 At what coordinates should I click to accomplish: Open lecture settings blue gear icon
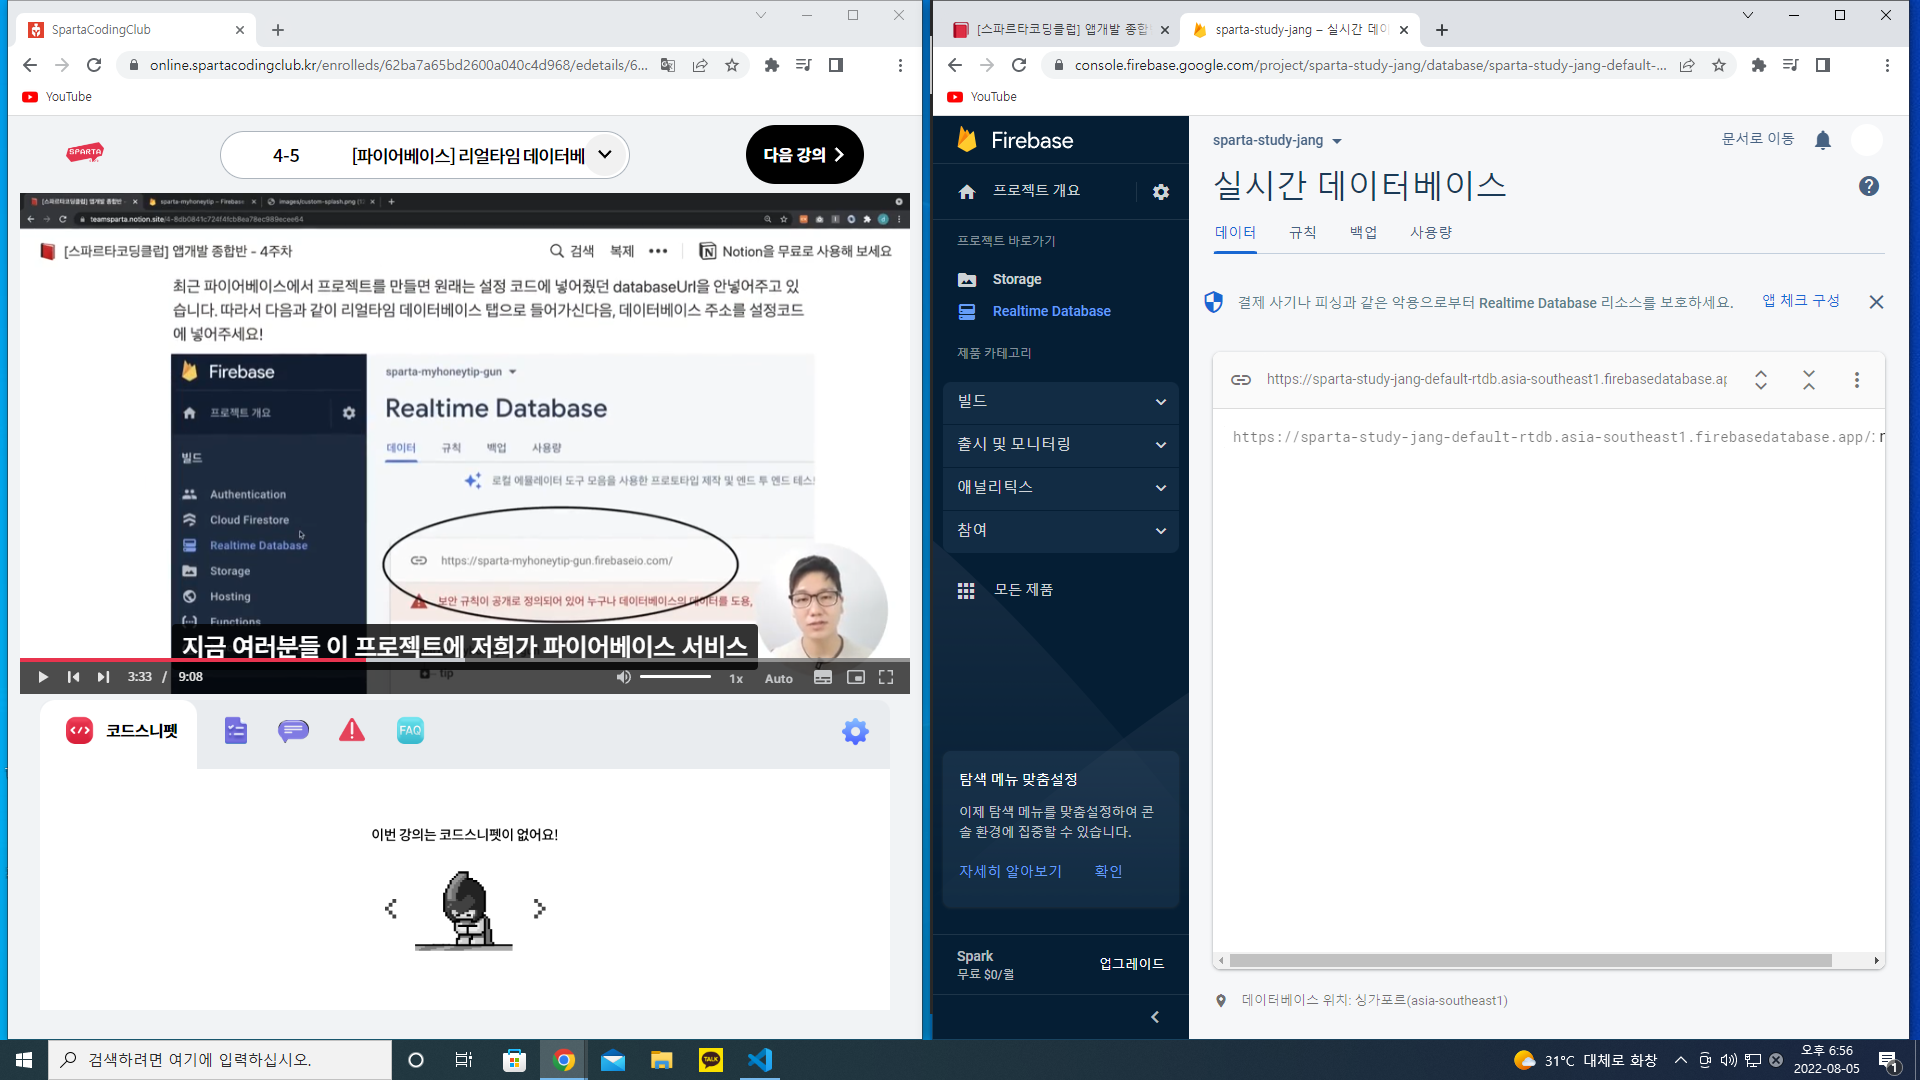coord(855,732)
